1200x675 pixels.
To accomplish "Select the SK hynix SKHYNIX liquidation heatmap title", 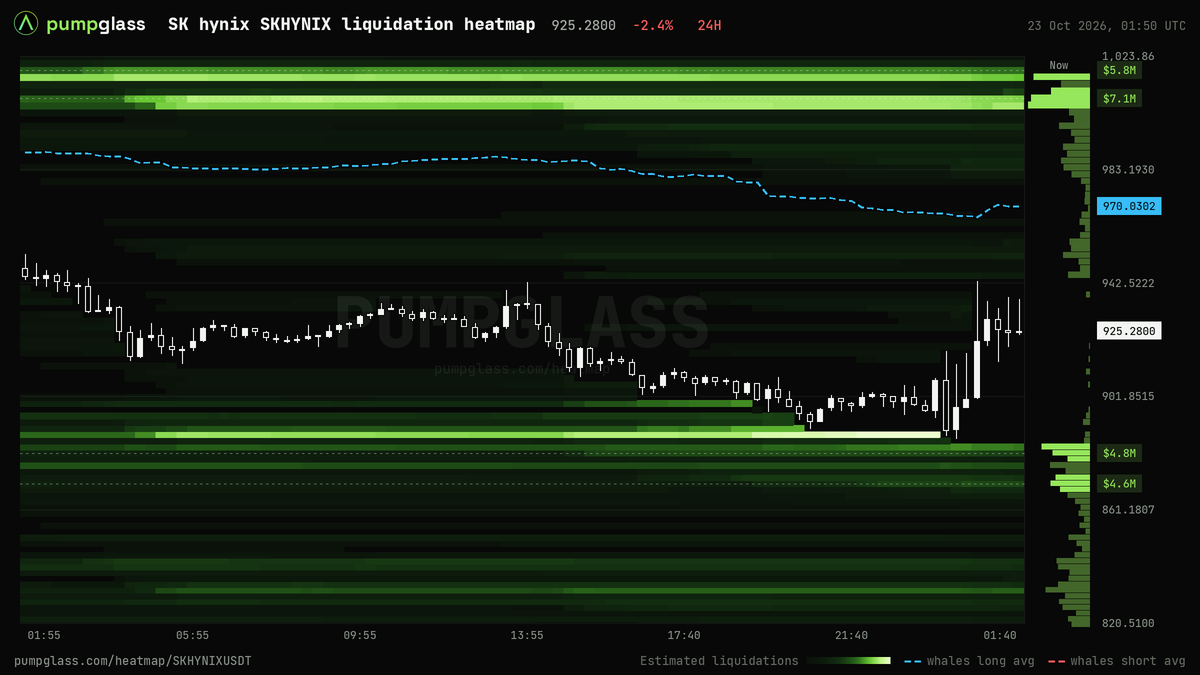I will pos(351,24).
